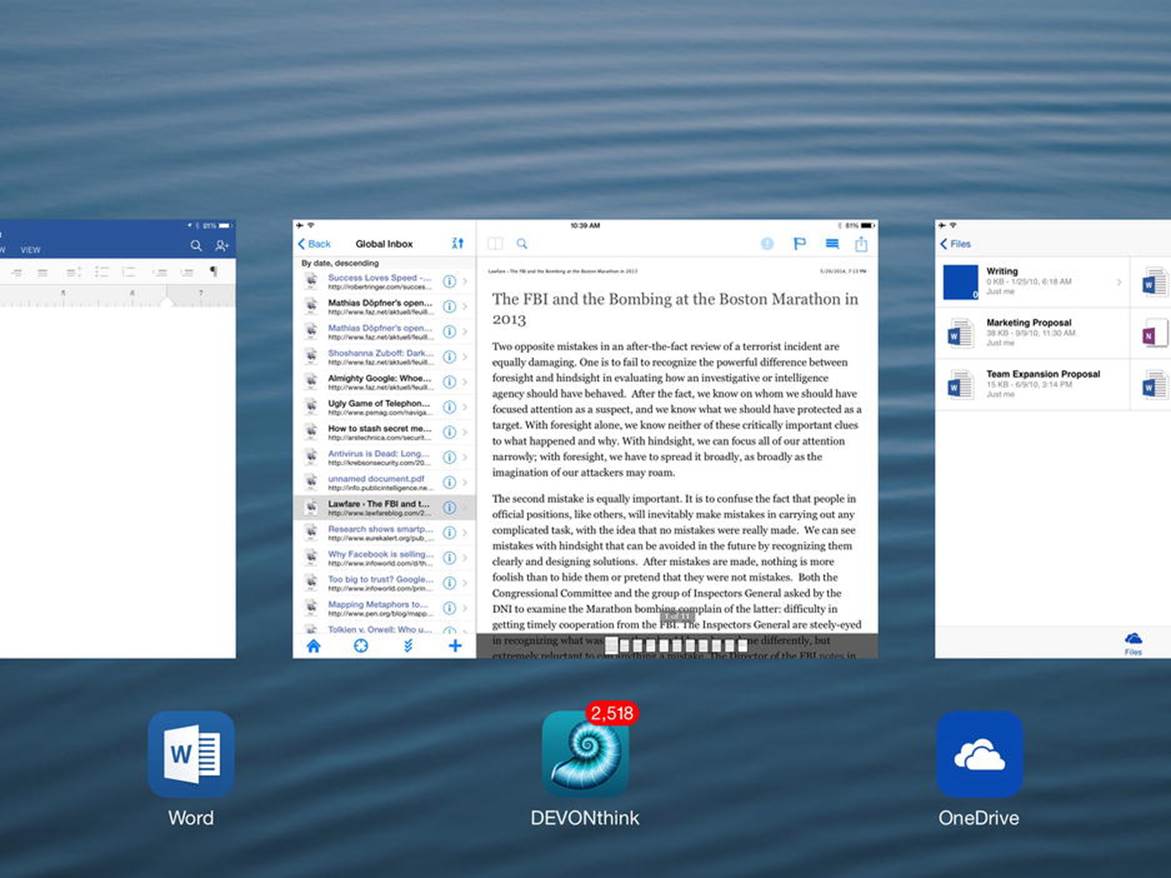Open info for Success Loves Speed item
The height and width of the screenshot is (878, 1171).
point(450,281)
